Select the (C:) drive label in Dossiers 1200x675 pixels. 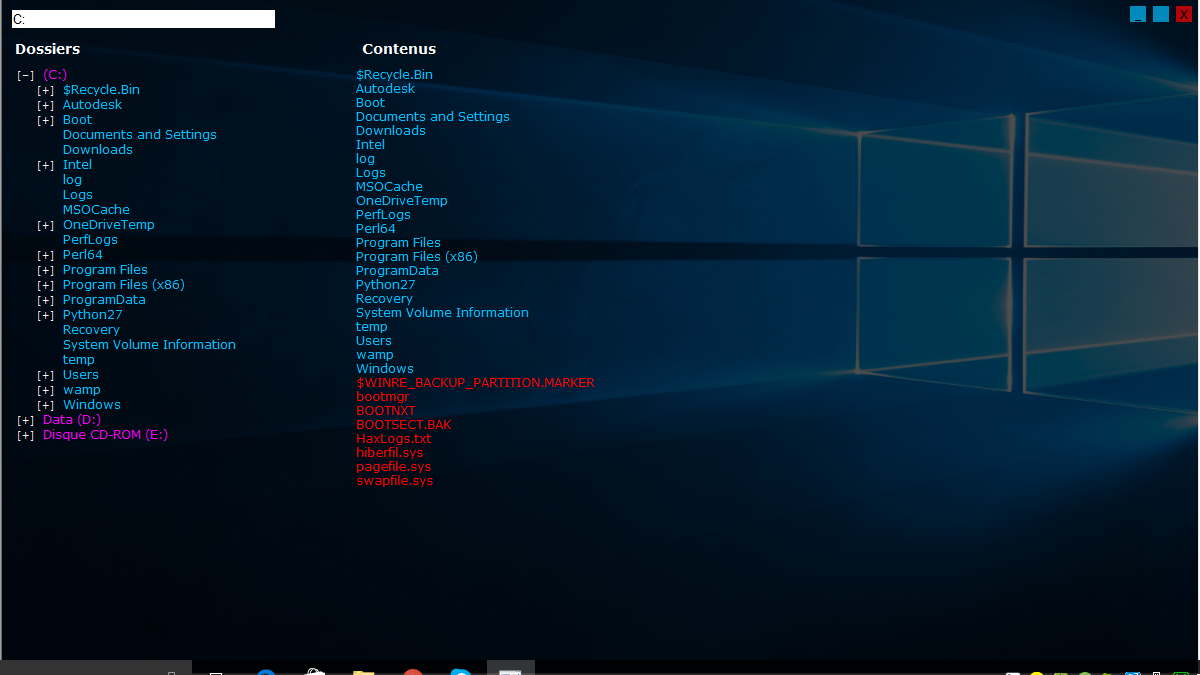tap(55, 75)
